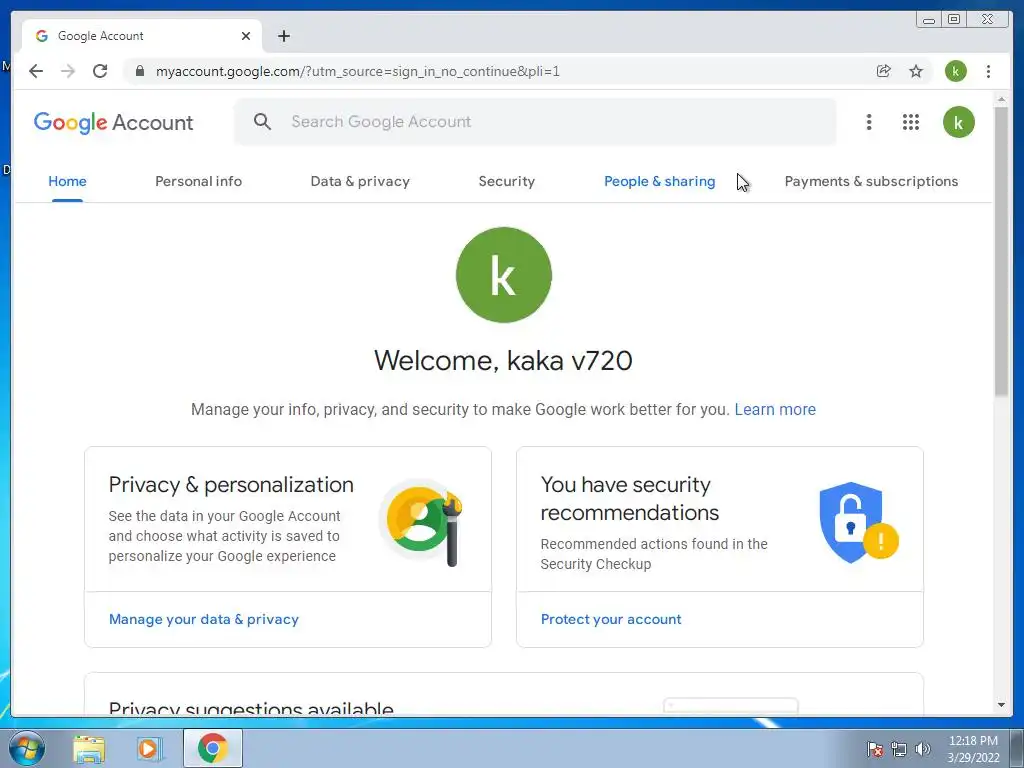Click the Google Account logo
The width and height of the screenshot is (1024, 768).
(x=114, y=122)
